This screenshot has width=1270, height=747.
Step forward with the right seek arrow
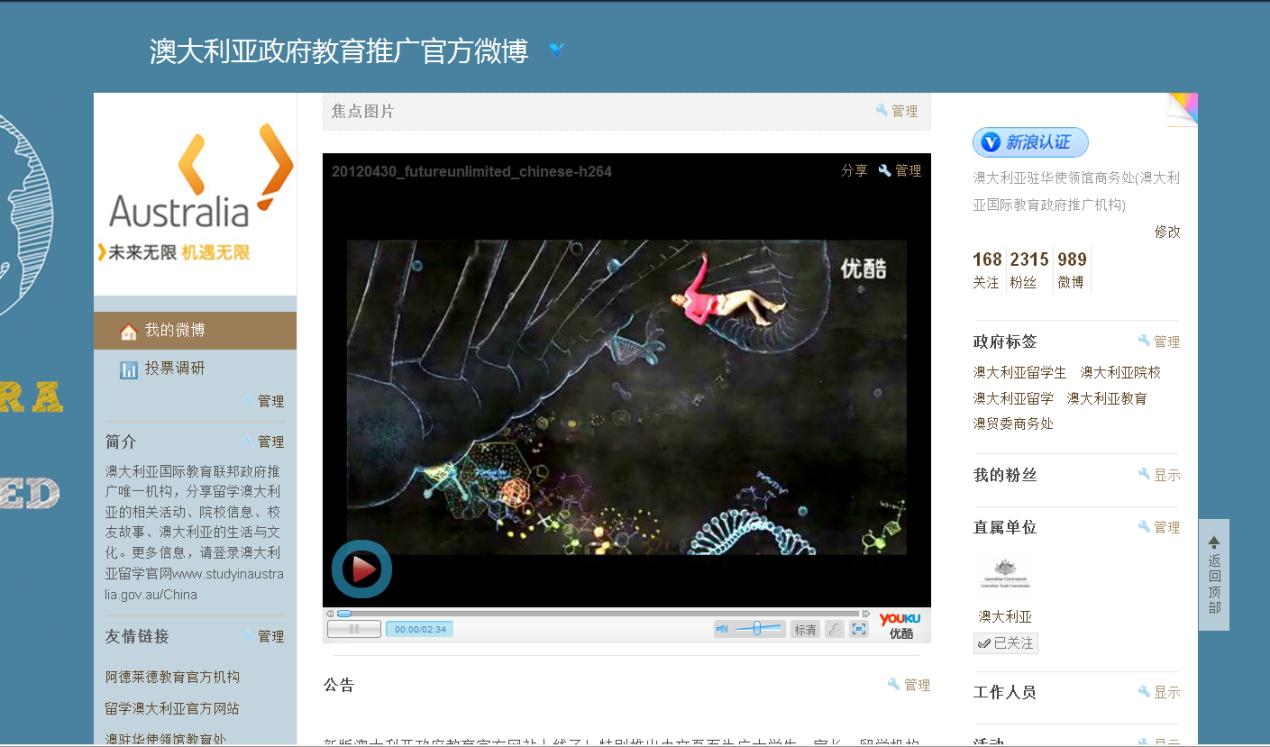point(866,613)
